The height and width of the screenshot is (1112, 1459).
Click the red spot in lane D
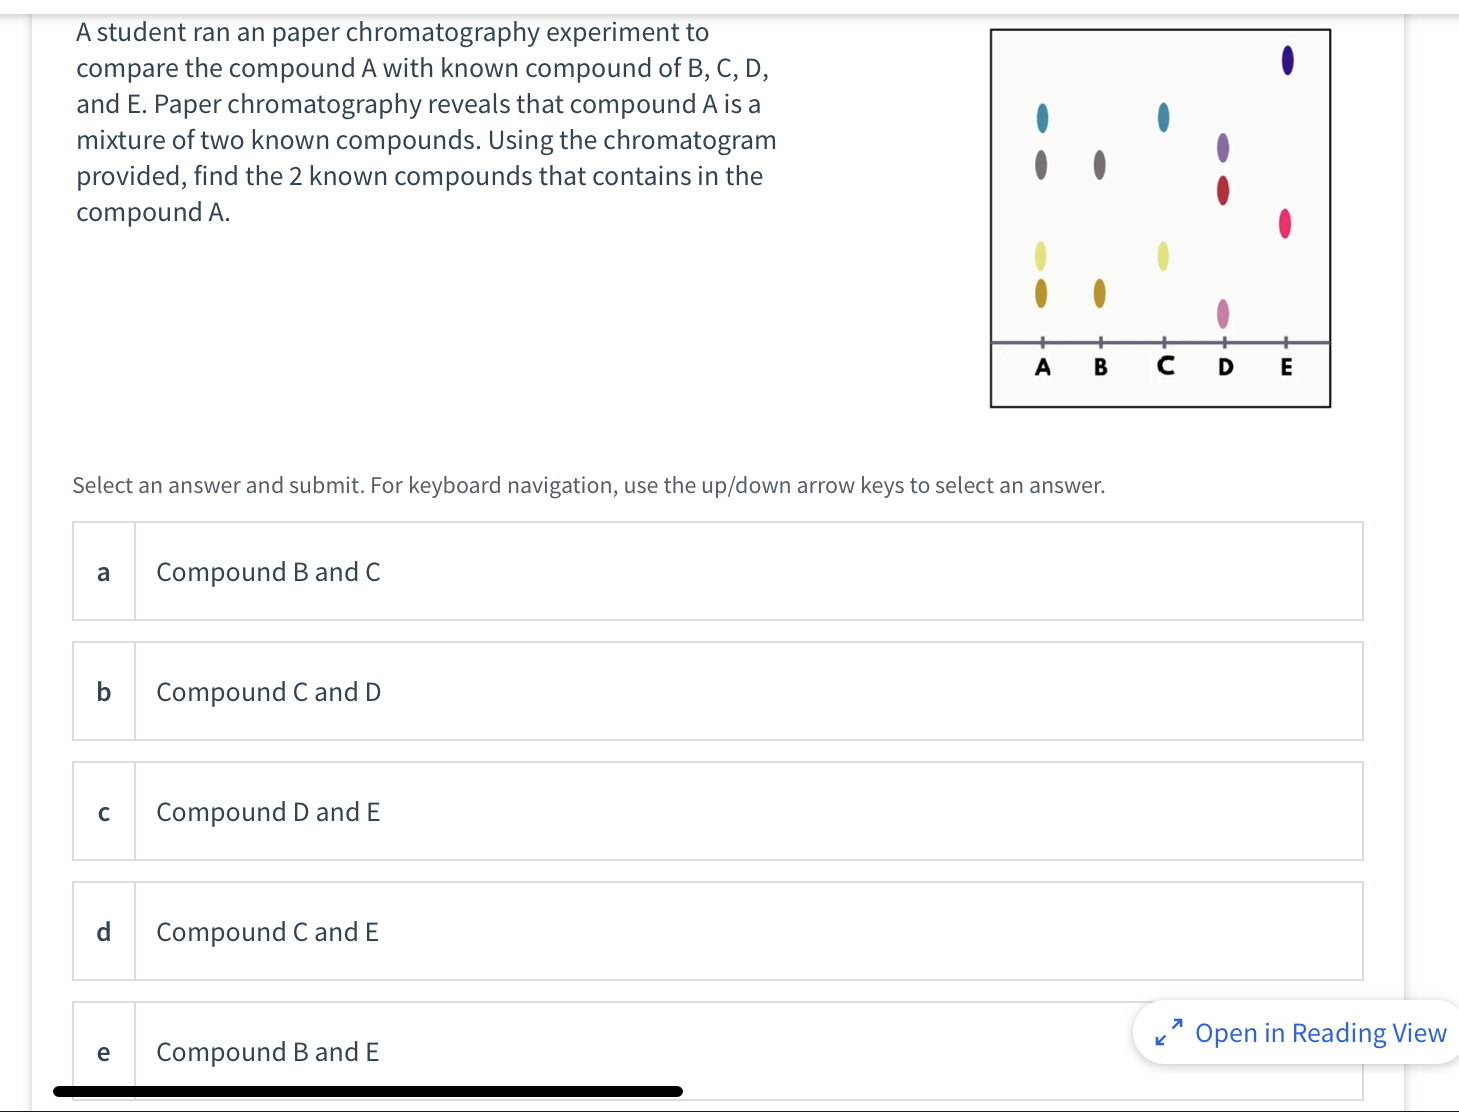(1222, 190)
